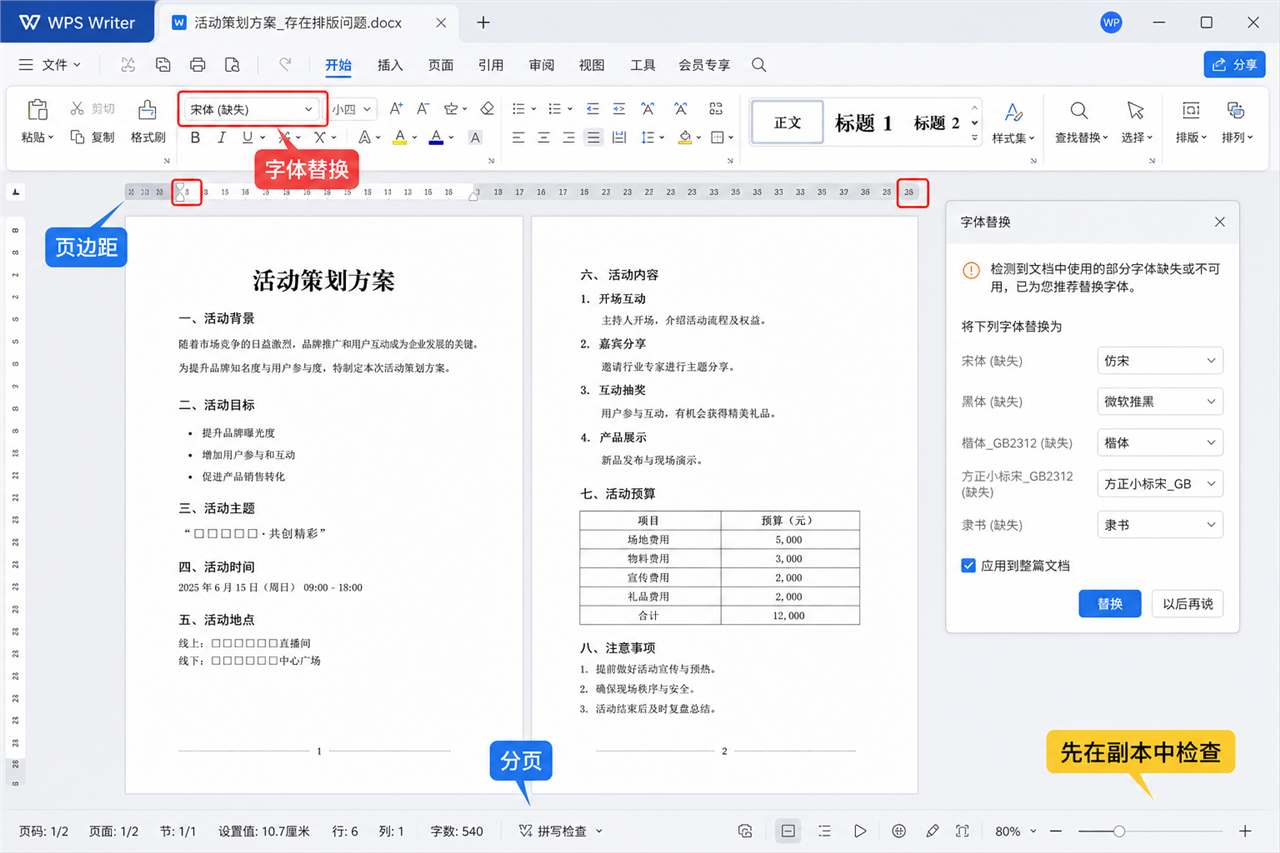Screen dimensions: 1280x853
Task: Click the Copy (复制) button
Action: pos(93,137)
